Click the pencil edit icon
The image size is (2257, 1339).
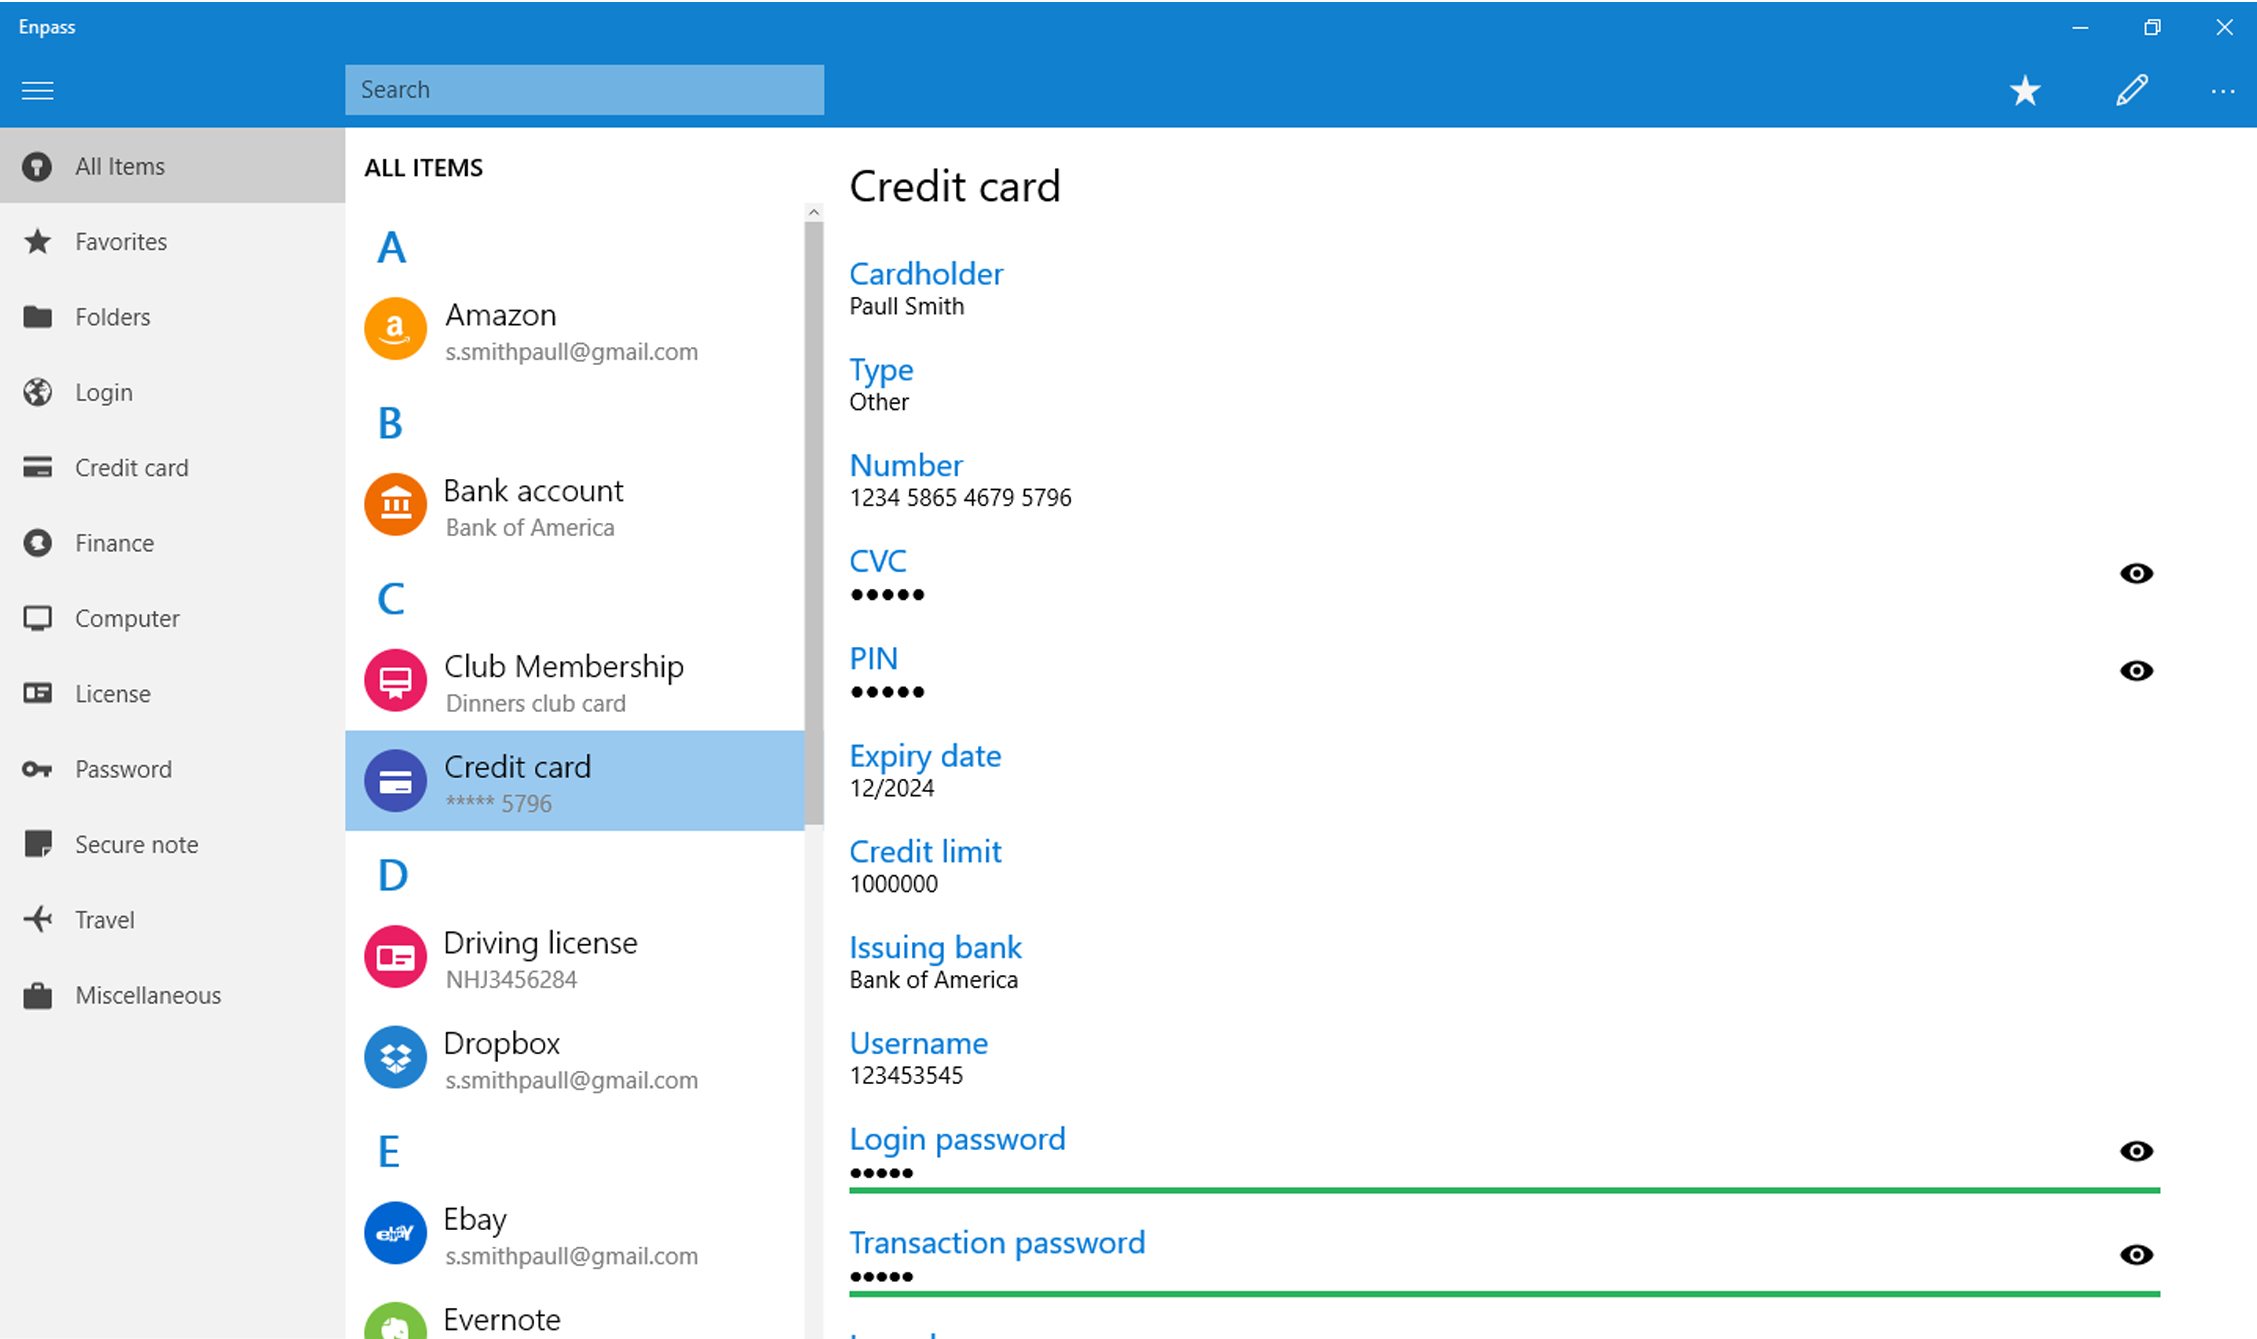(2131, 91)
